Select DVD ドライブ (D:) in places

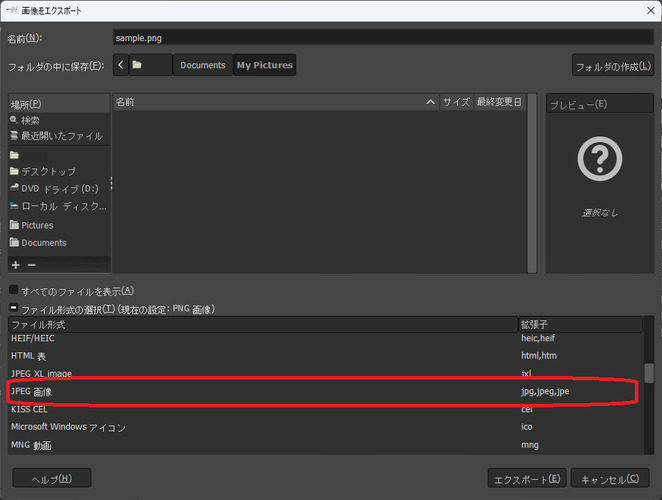[x=59, y=189]
